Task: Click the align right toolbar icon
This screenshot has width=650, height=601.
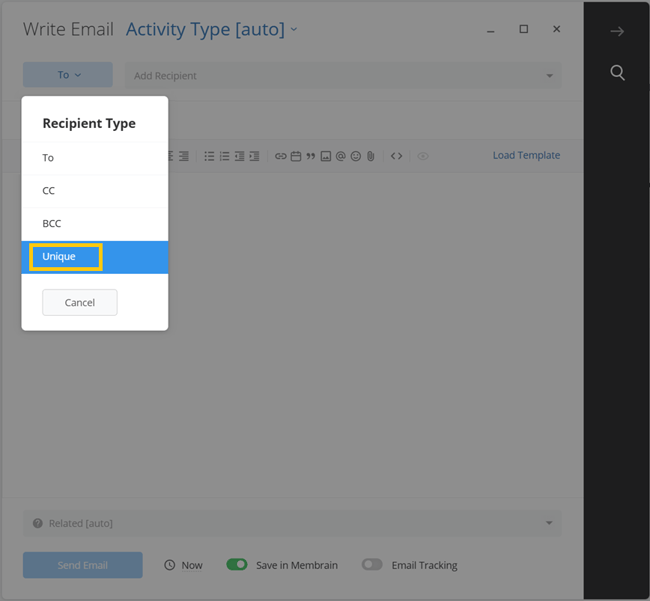Action: (184, 156)
